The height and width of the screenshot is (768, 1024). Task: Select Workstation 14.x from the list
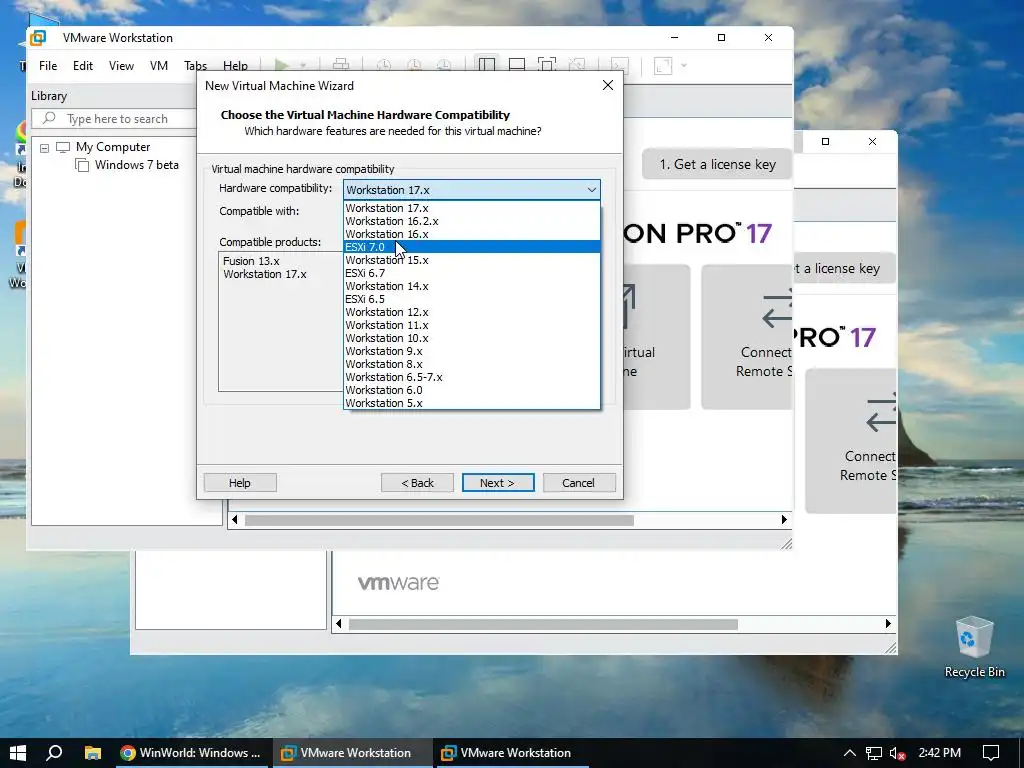[472, 286]
